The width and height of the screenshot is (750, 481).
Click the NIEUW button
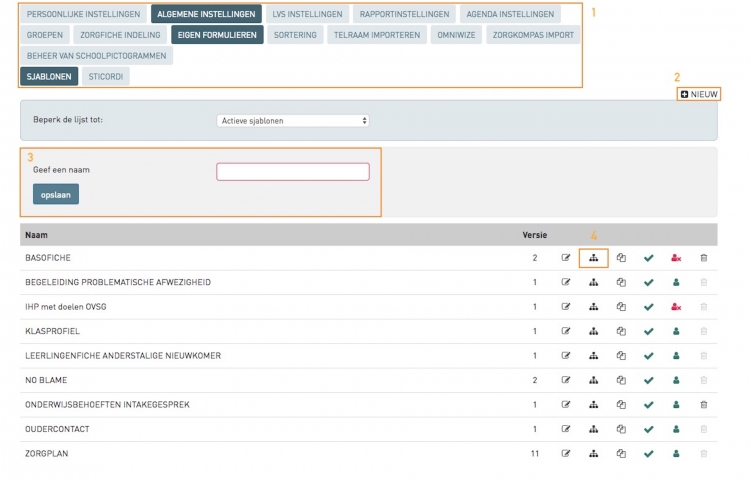[x=699, y=94]
